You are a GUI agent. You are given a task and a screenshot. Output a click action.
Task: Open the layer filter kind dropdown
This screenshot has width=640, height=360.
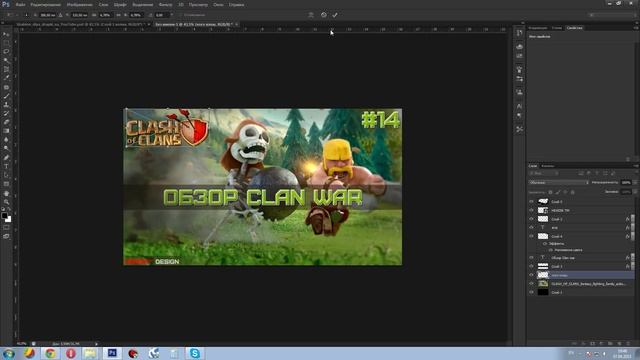coord(544,173)
